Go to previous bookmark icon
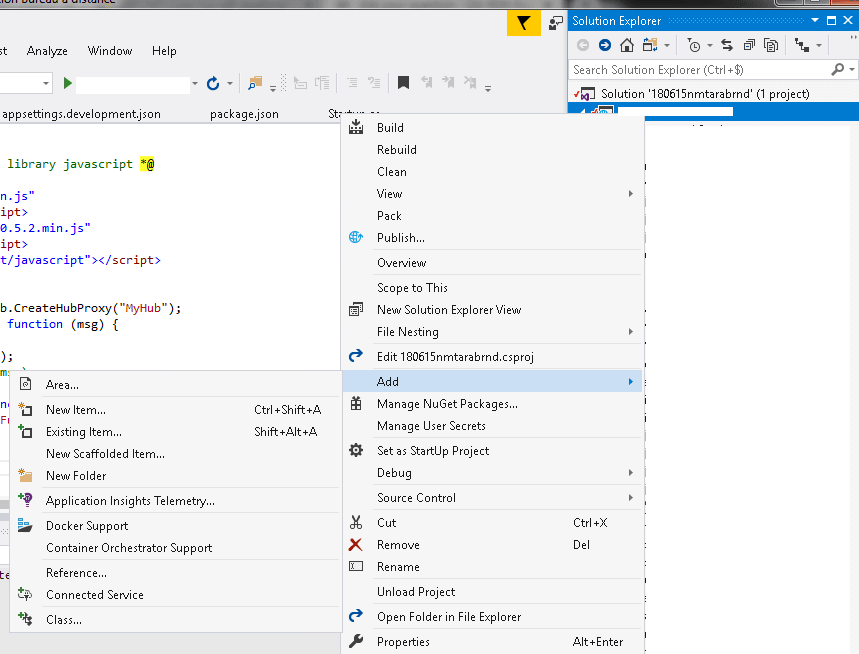The image size is (859, 654). pos(426,83)
